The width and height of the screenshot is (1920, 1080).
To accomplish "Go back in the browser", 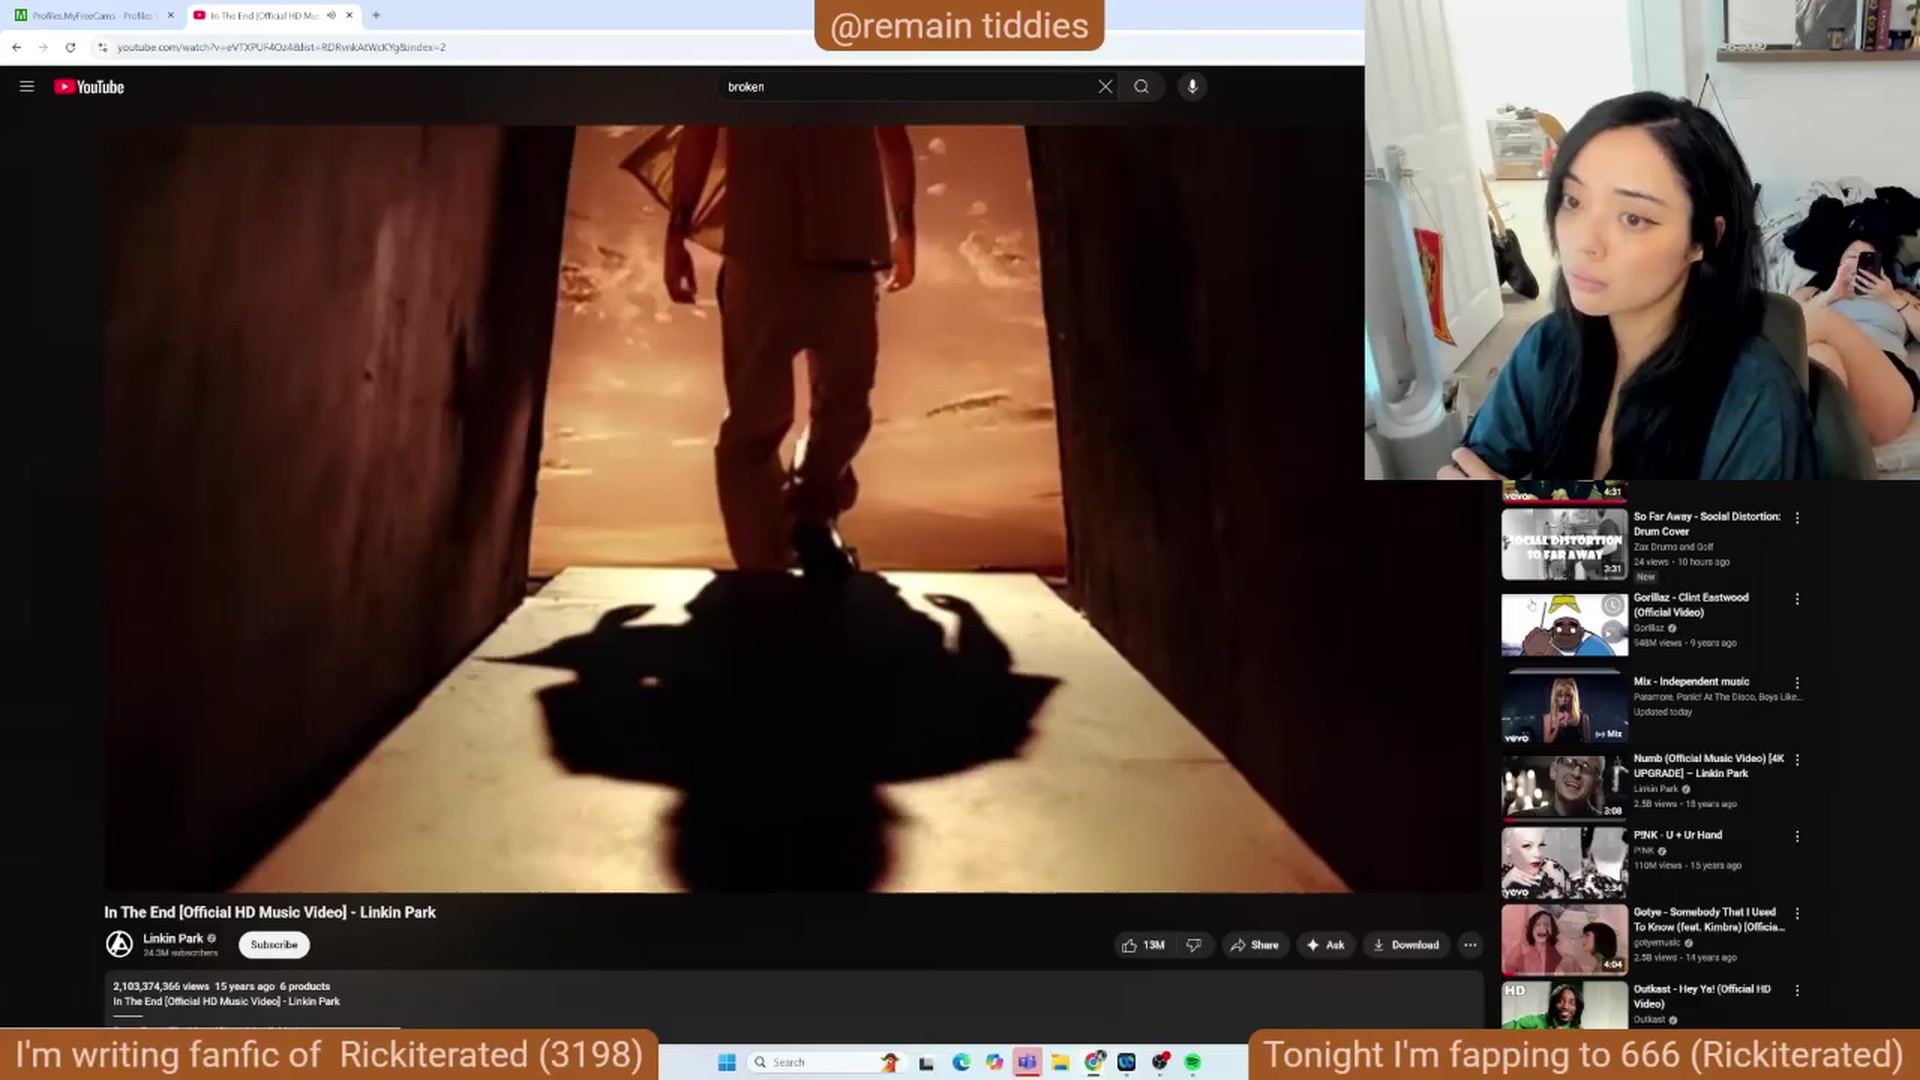I will pos(17,47).
